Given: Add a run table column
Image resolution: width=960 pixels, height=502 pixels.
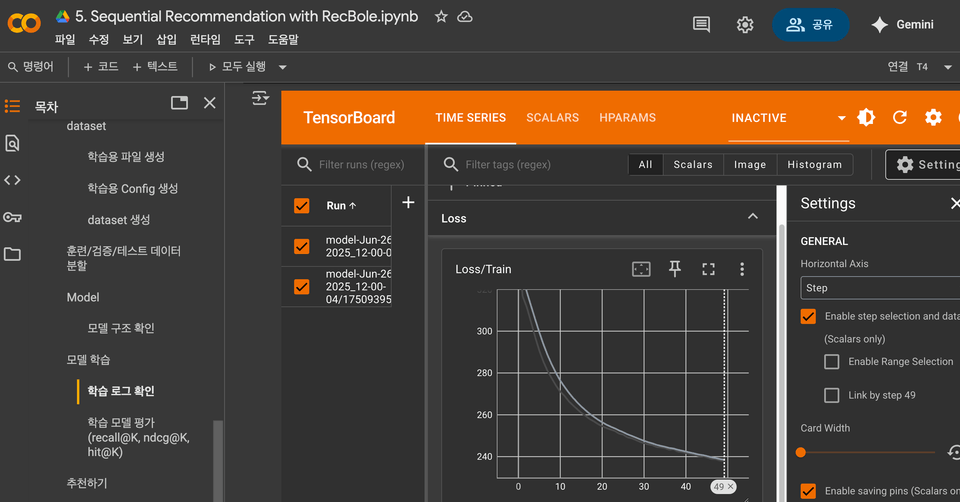Looking at the screenshot, I should point(408,203).
